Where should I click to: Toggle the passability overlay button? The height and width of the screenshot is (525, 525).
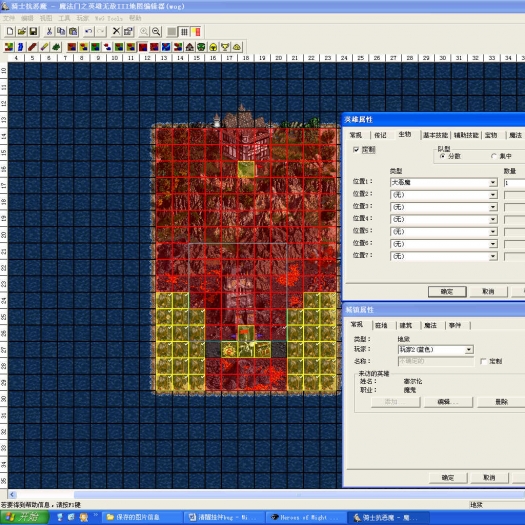point(196,32)
